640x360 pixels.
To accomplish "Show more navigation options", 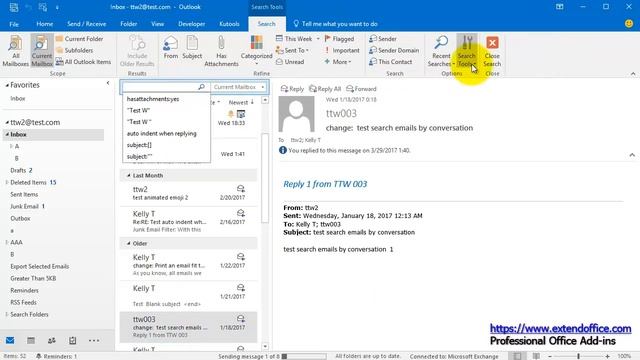I will click(94, 340).
